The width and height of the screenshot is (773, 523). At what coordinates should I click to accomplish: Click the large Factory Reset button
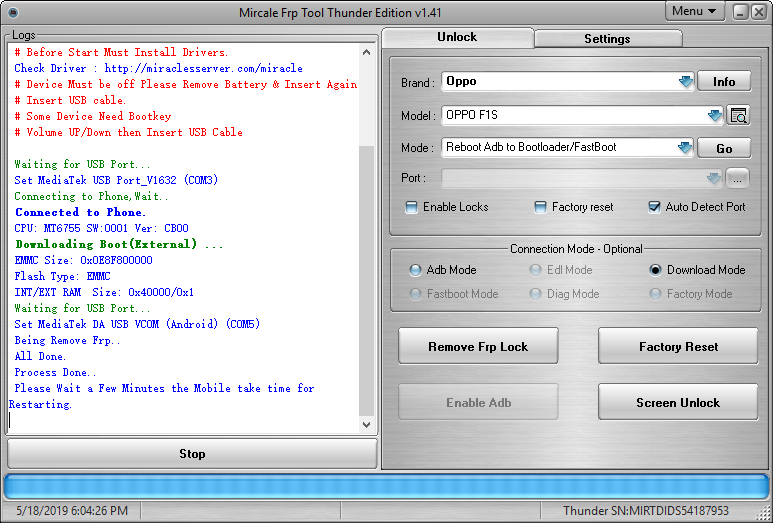[678, 347]
